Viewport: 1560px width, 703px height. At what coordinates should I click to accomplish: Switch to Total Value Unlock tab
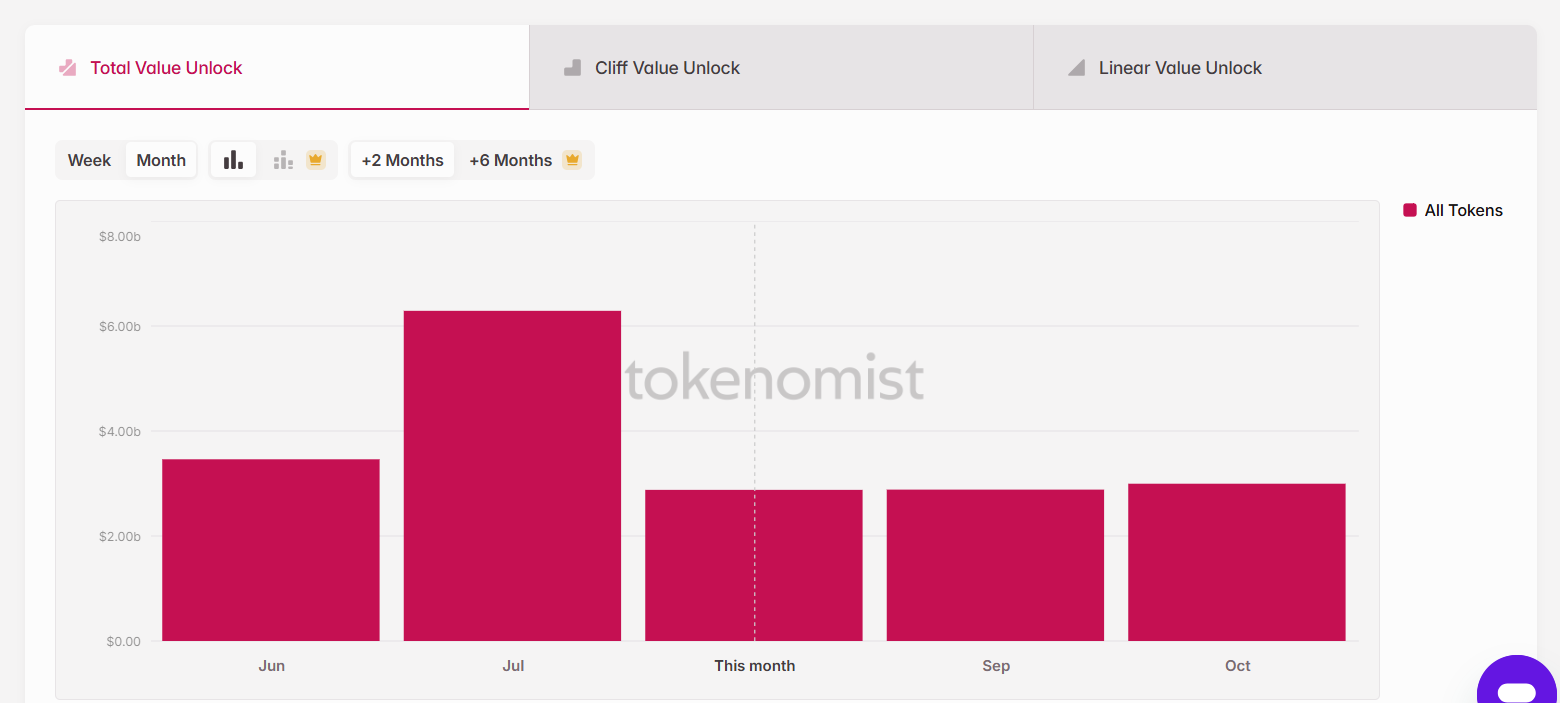166,68
